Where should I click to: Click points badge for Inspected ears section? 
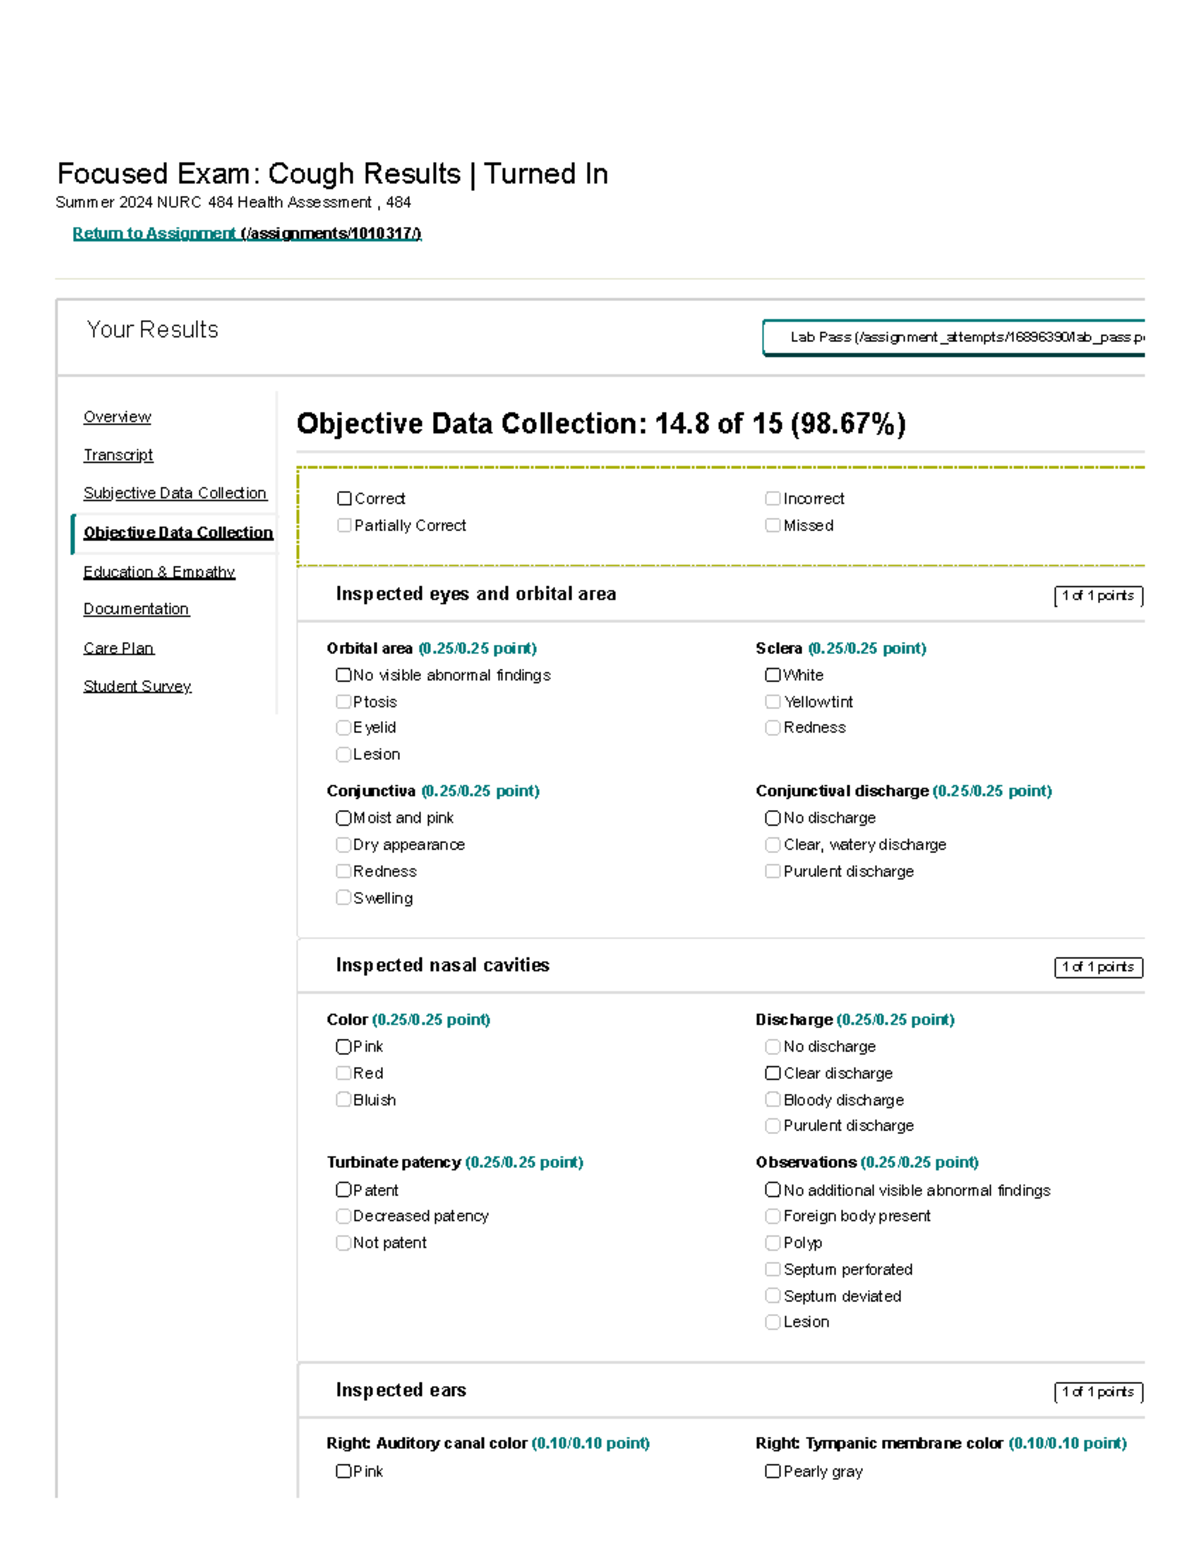tap(1098, 1392)
